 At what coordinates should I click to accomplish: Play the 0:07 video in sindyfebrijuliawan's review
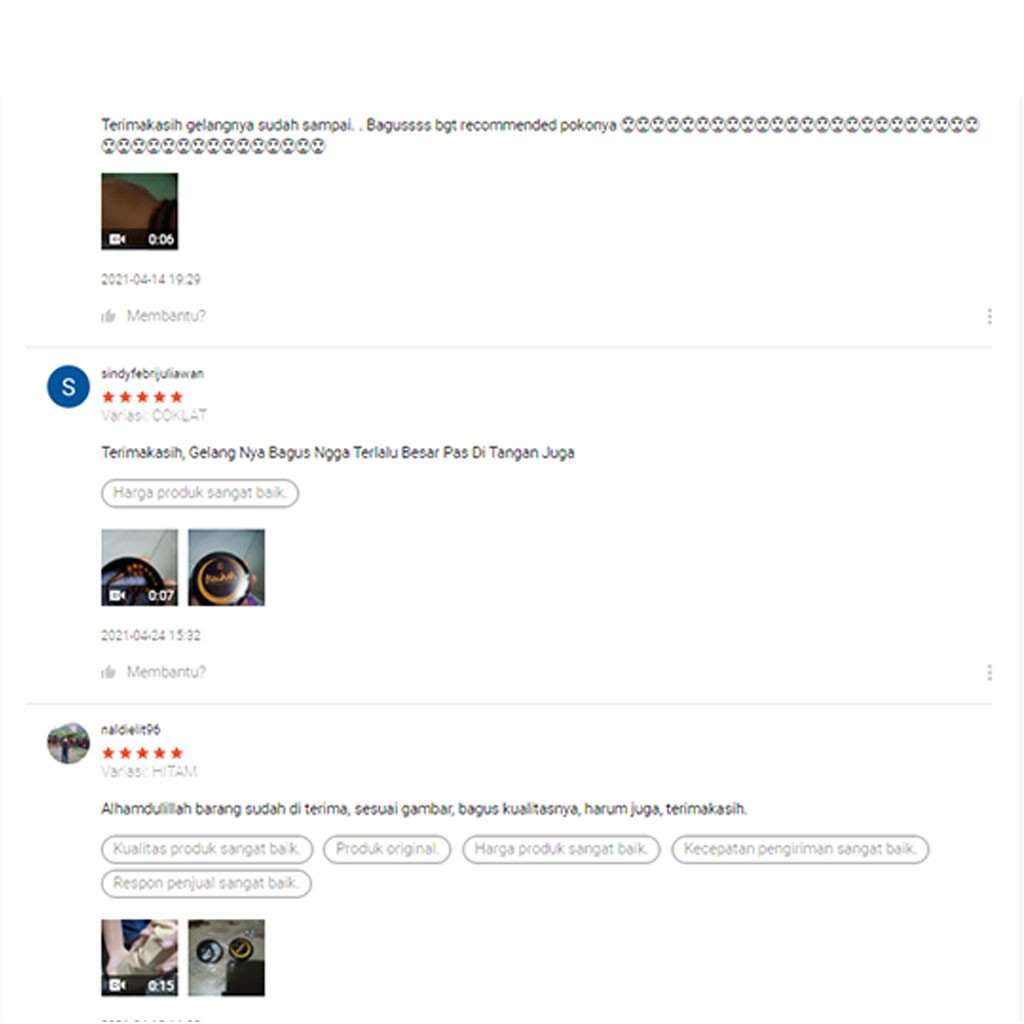pyautogui.click(x=139, y=568)
